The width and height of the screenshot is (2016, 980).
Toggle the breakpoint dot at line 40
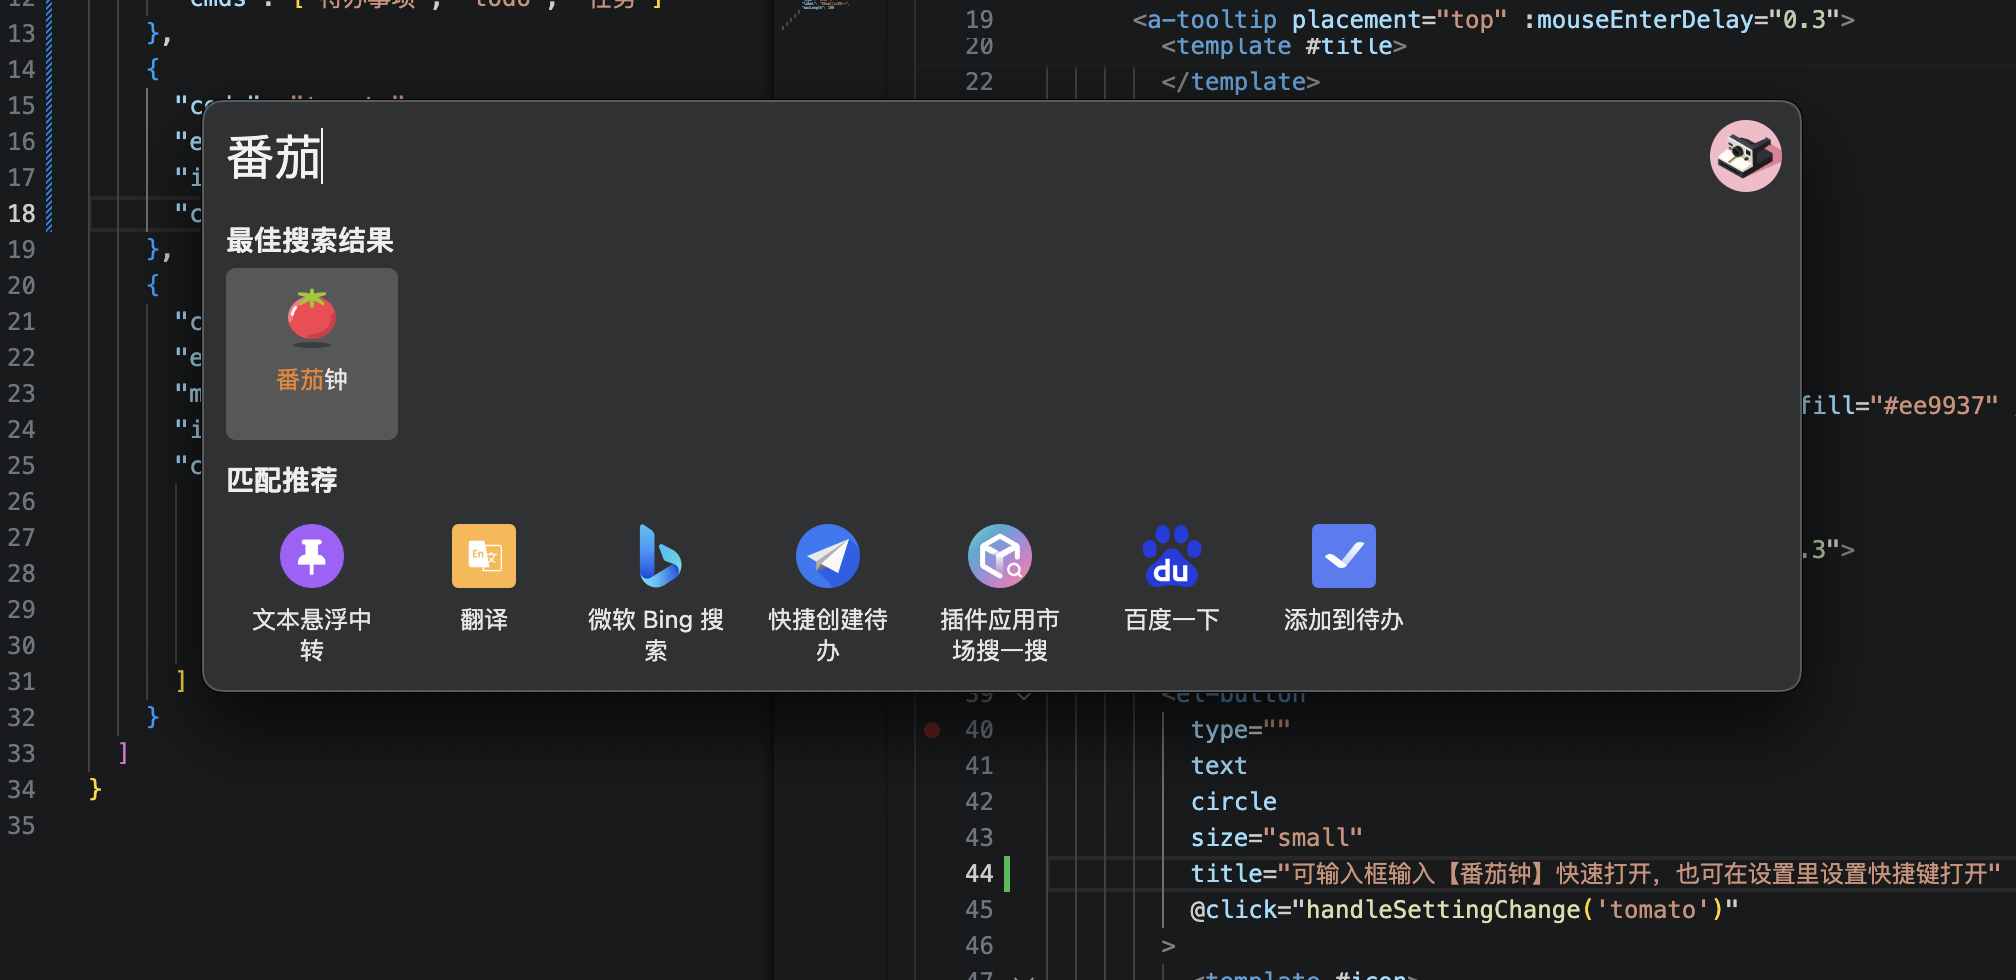click(932, 730)
